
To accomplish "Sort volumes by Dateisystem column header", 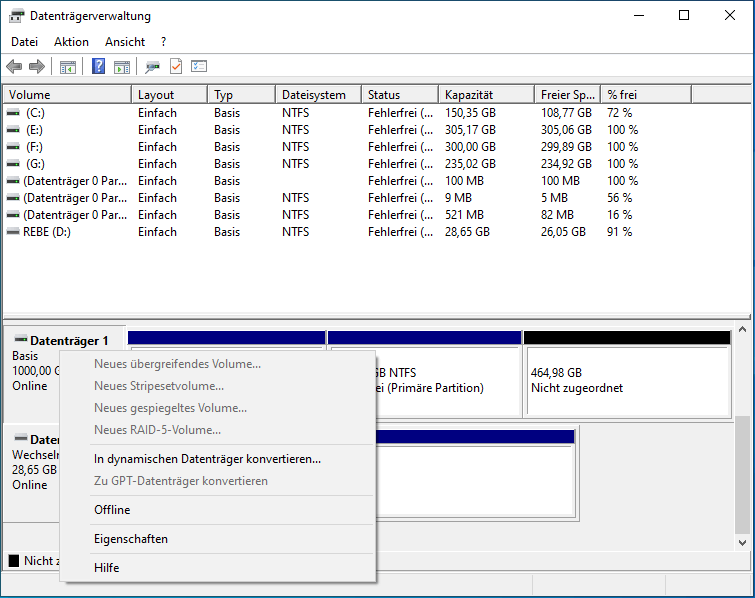I will [315, 95].
